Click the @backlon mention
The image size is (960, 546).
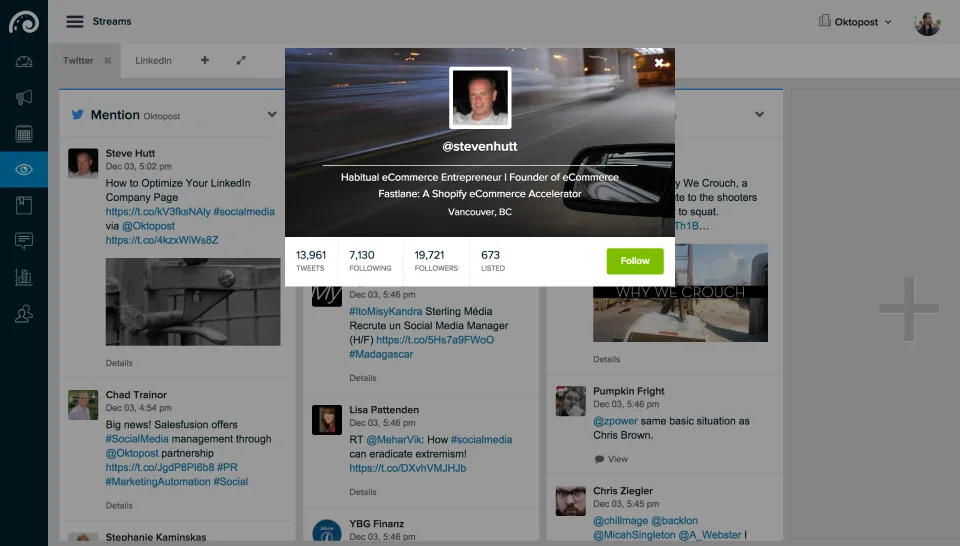(674, 521)
